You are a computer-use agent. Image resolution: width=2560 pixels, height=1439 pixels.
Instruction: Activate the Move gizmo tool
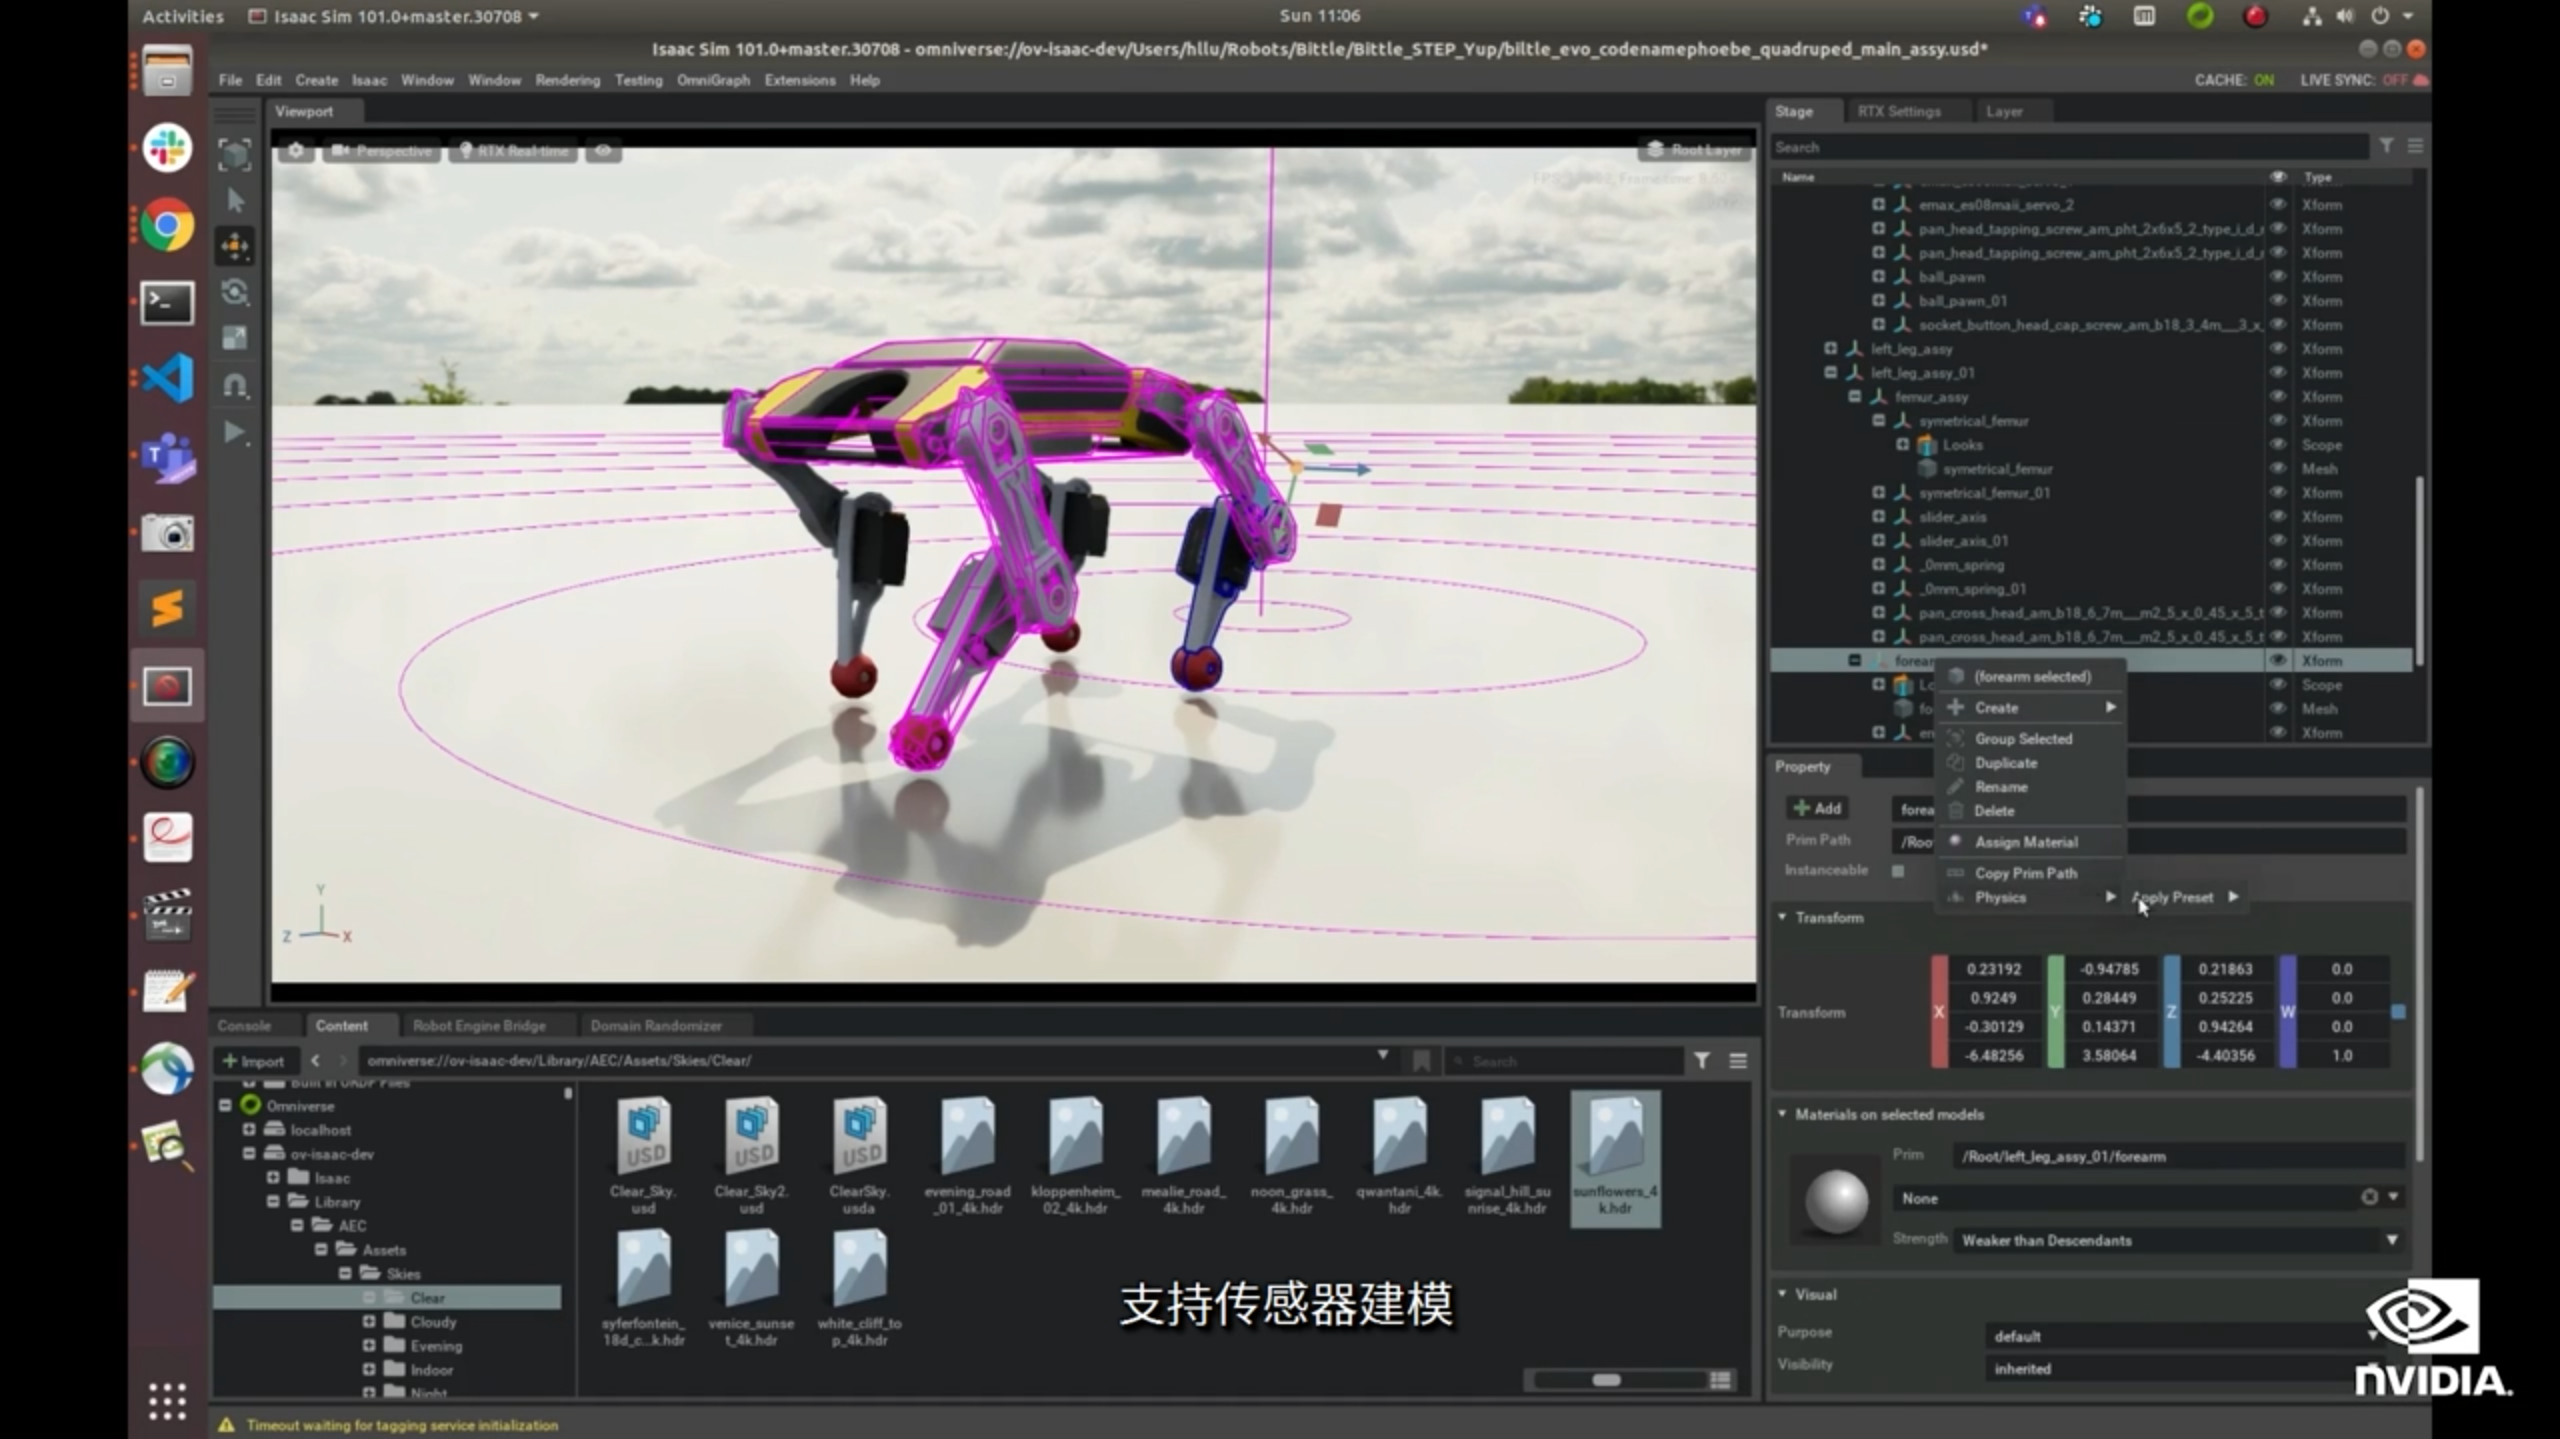(235, 246)
